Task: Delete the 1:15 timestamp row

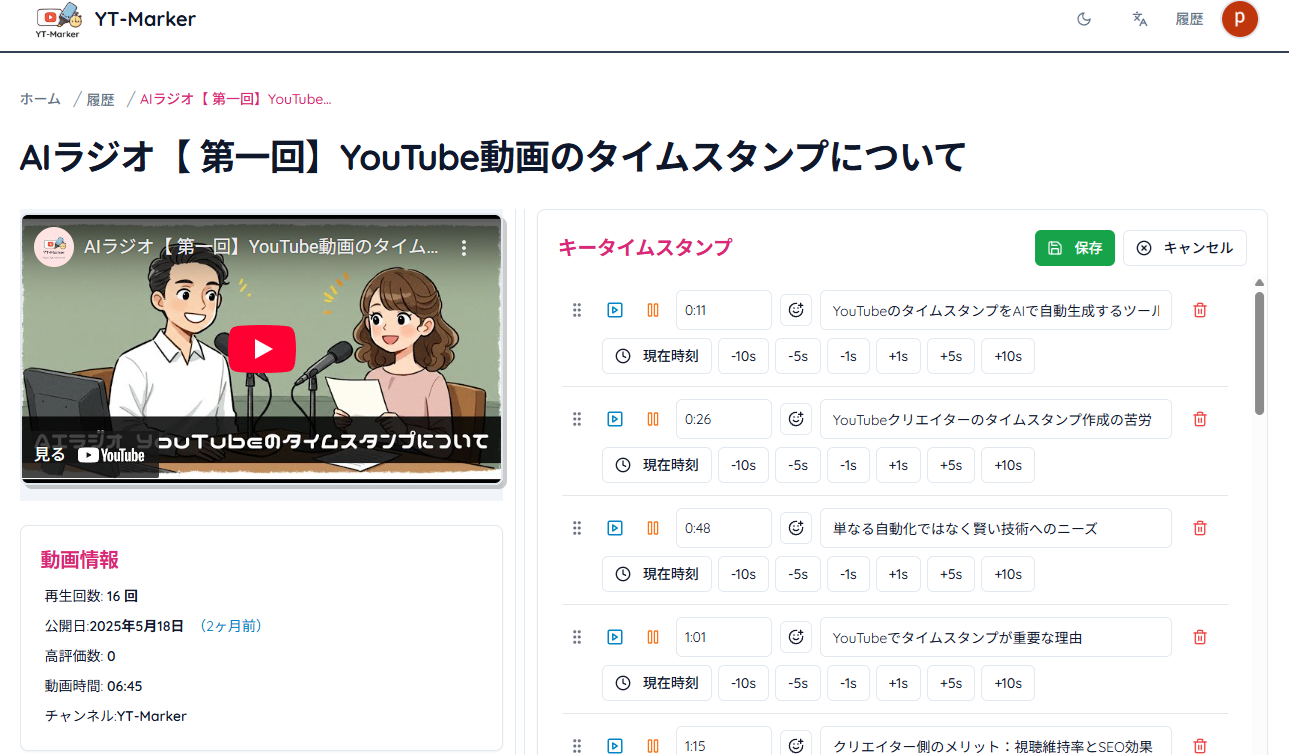Action: coord(1200,745)
